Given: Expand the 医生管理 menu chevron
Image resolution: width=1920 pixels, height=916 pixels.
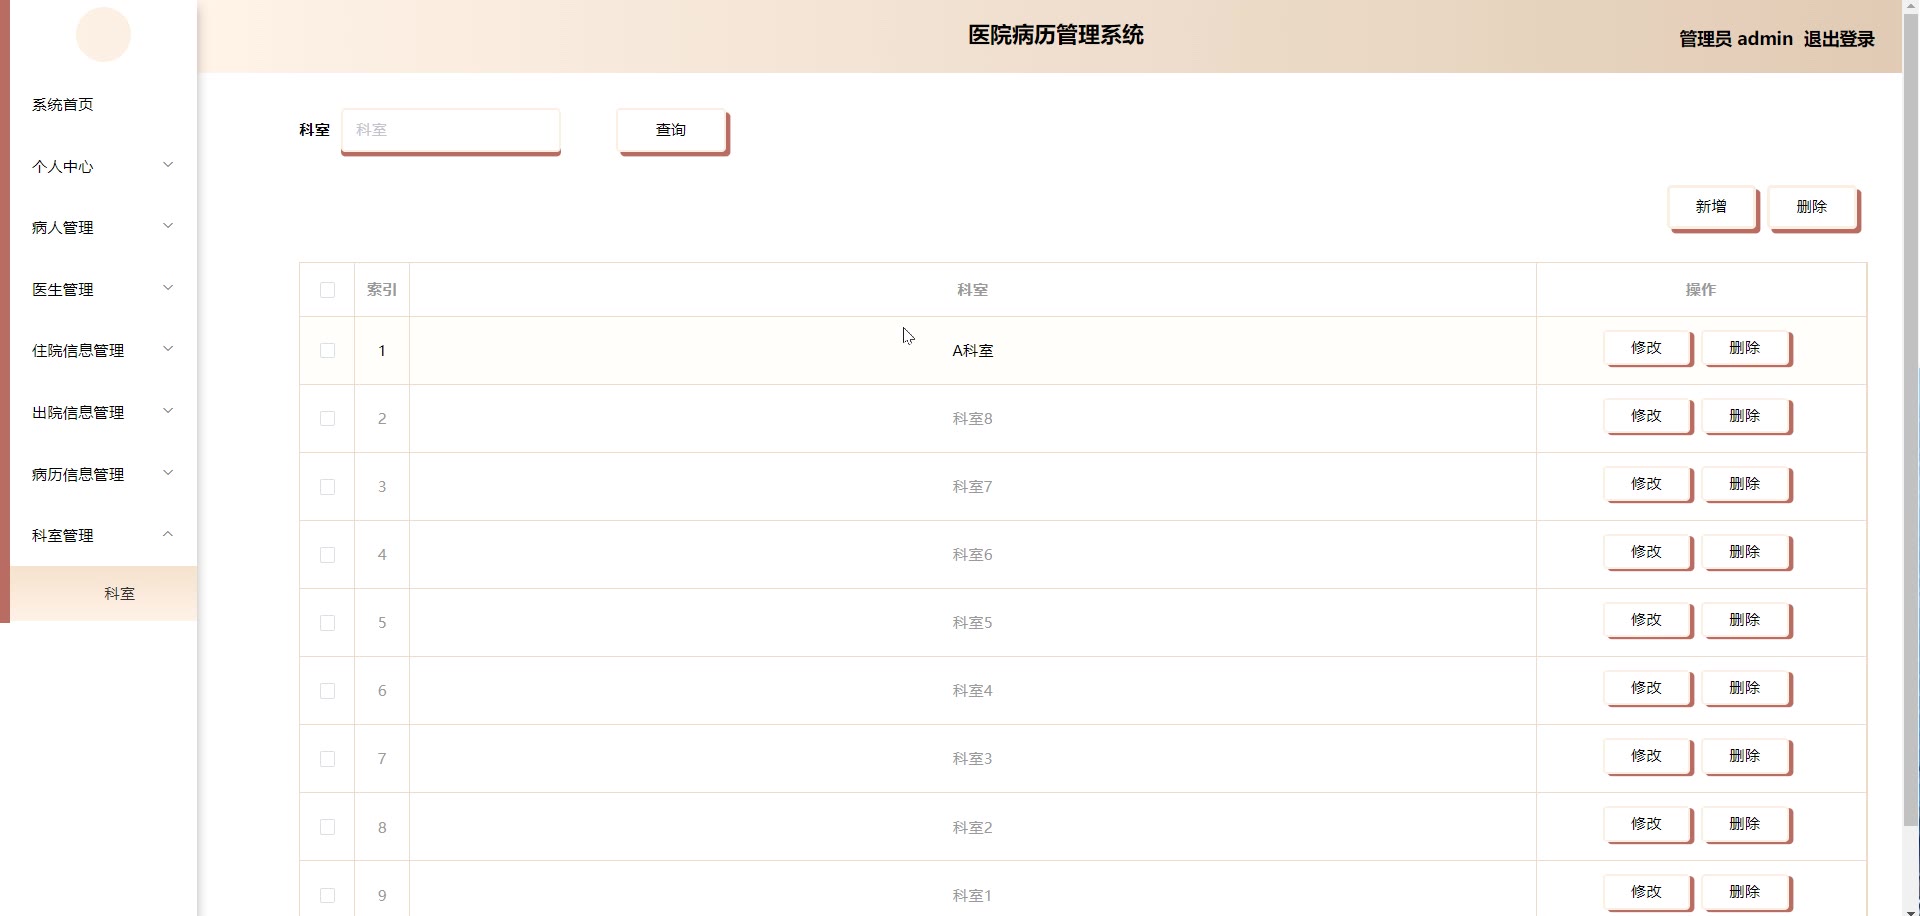Looking at the screenshot, I should click(168, 288).
